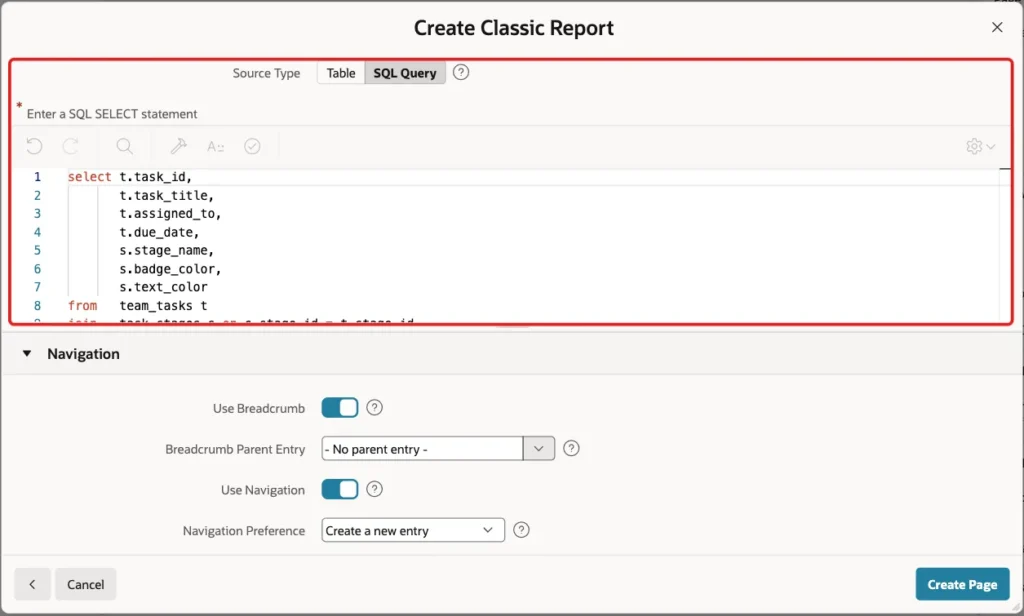
Task: Open Breadcrumb Parent Entry dropdown arrow
Action: pos(539,449)
